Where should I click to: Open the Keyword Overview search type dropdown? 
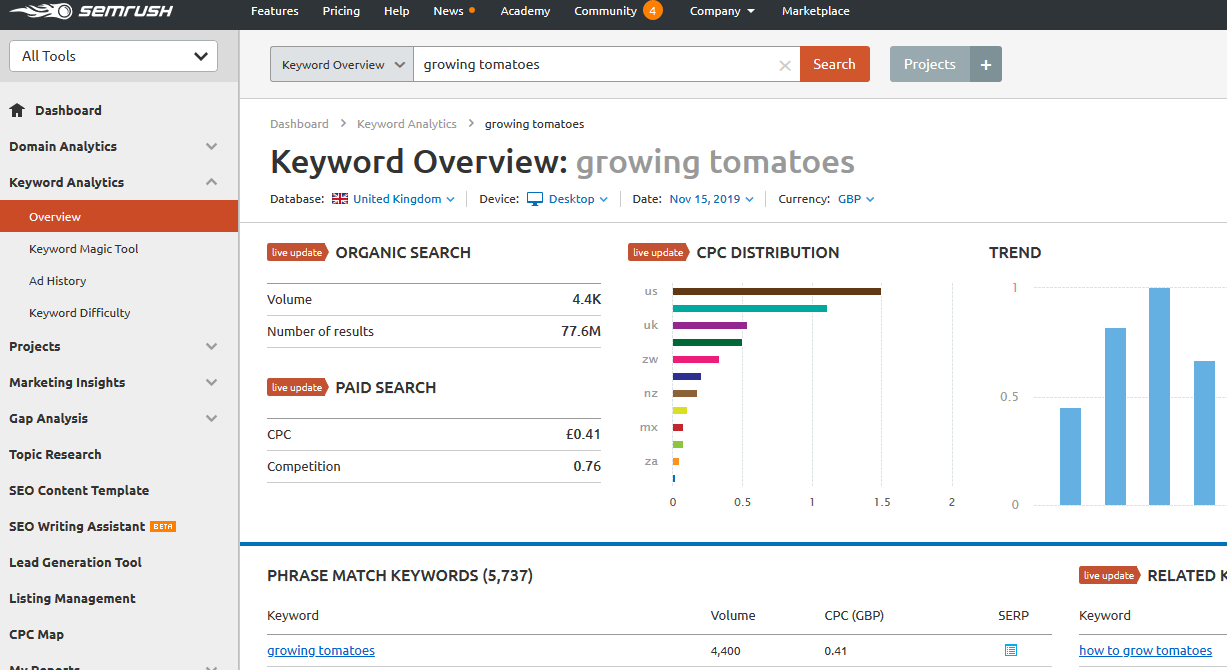pyautogui.click(x=342, y=64)
